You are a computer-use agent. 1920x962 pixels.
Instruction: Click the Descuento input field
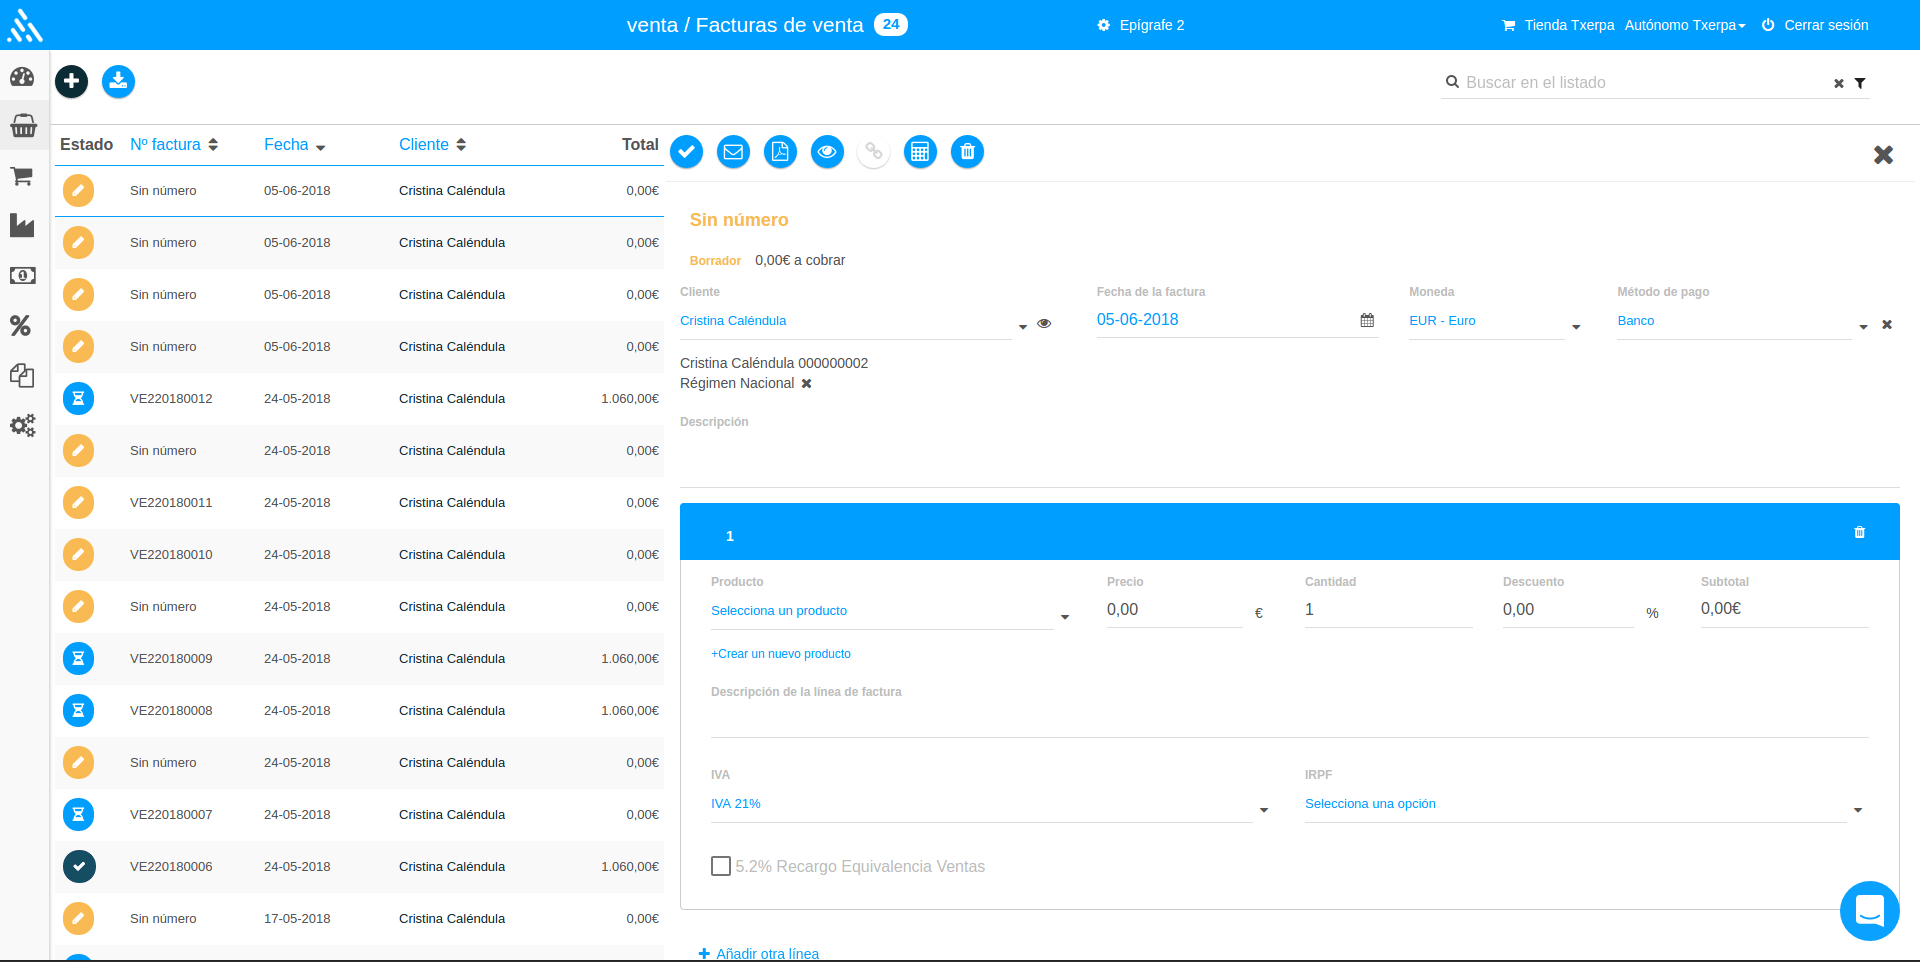point(1568,610)
